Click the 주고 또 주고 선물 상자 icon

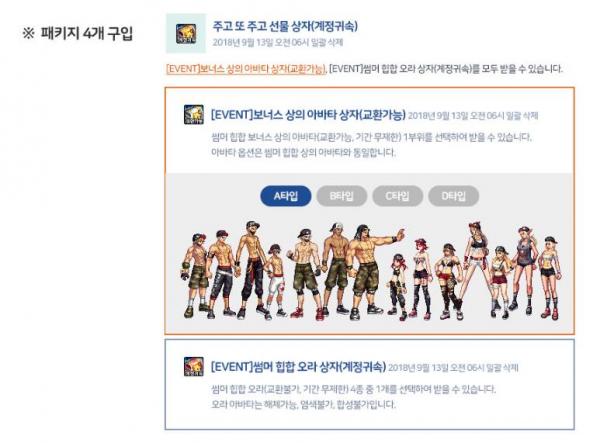(186, 34)
